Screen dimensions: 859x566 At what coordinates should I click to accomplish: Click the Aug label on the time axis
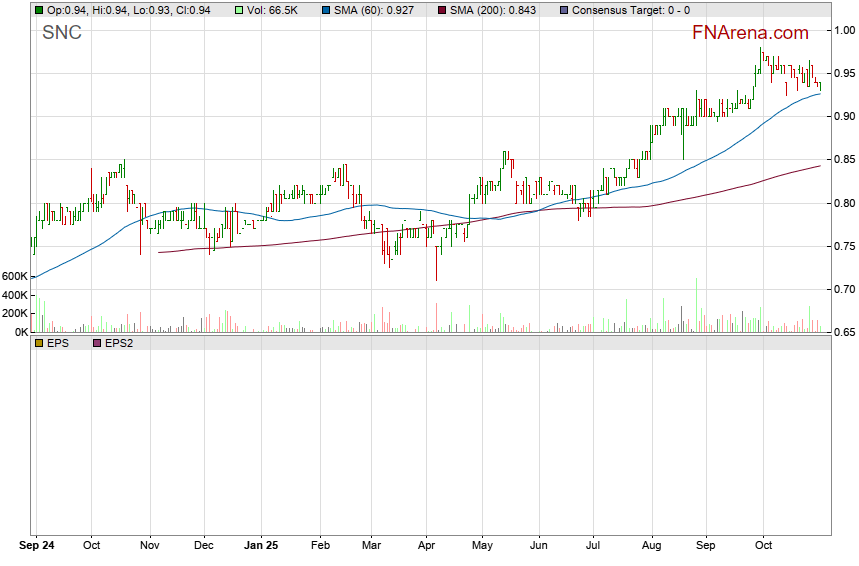point(651,547)
